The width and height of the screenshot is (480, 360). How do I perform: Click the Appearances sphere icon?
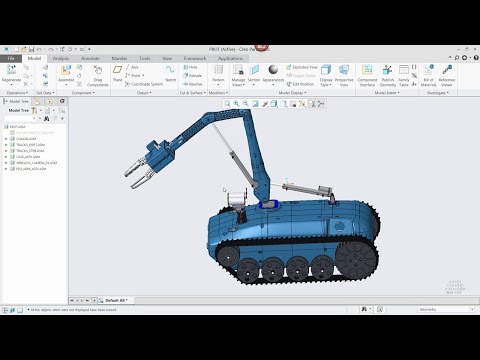(273, 69)
